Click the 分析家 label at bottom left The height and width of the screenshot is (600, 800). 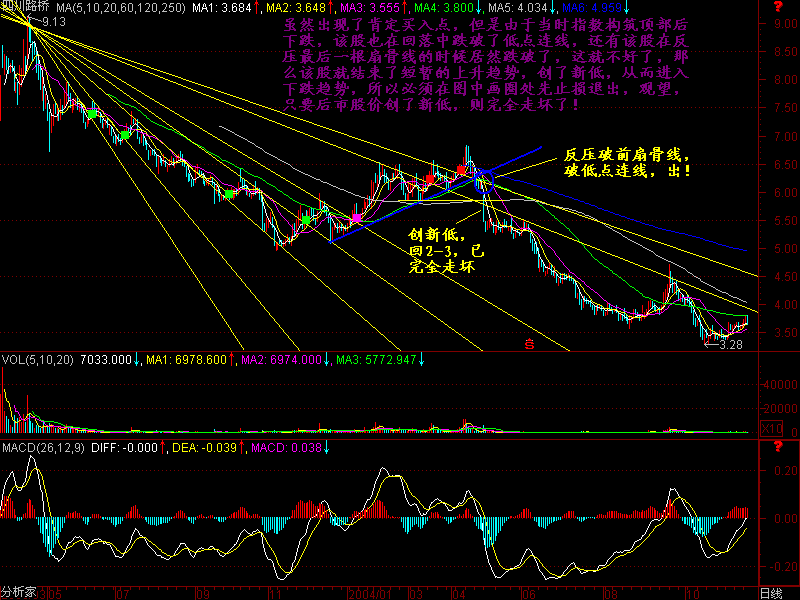(x=19, y=592)
